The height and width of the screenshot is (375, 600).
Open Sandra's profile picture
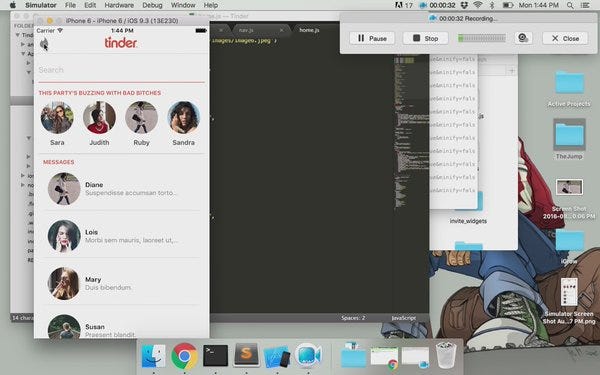183,117
